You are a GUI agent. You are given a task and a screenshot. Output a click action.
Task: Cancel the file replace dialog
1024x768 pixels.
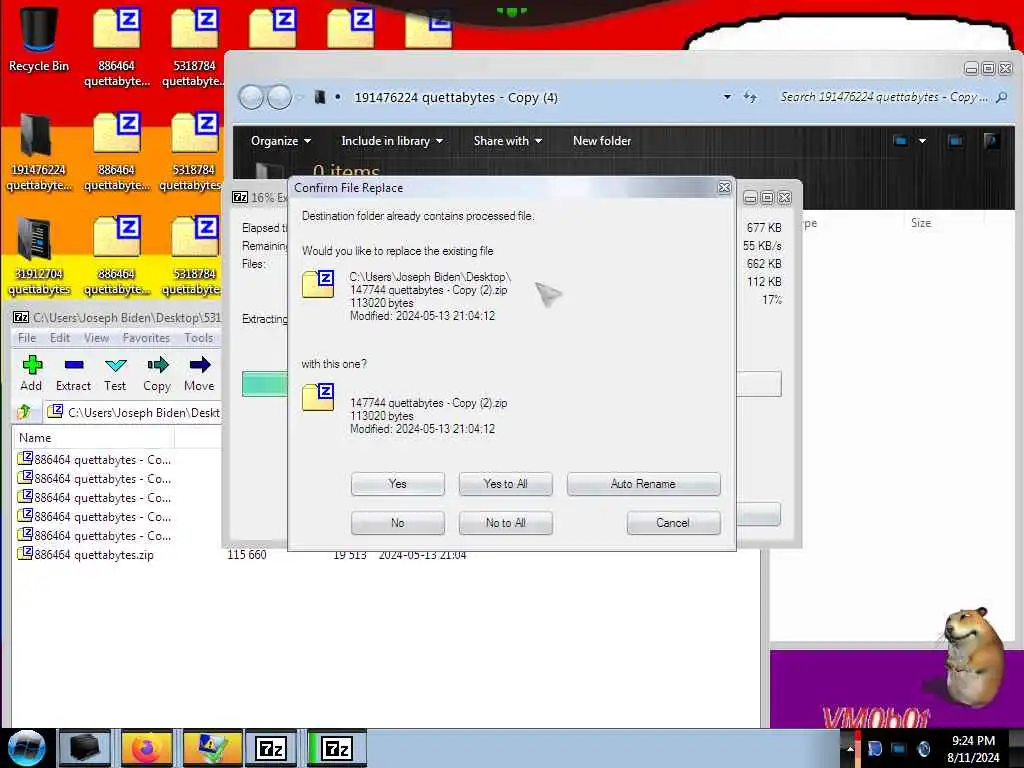click(673, 522)
